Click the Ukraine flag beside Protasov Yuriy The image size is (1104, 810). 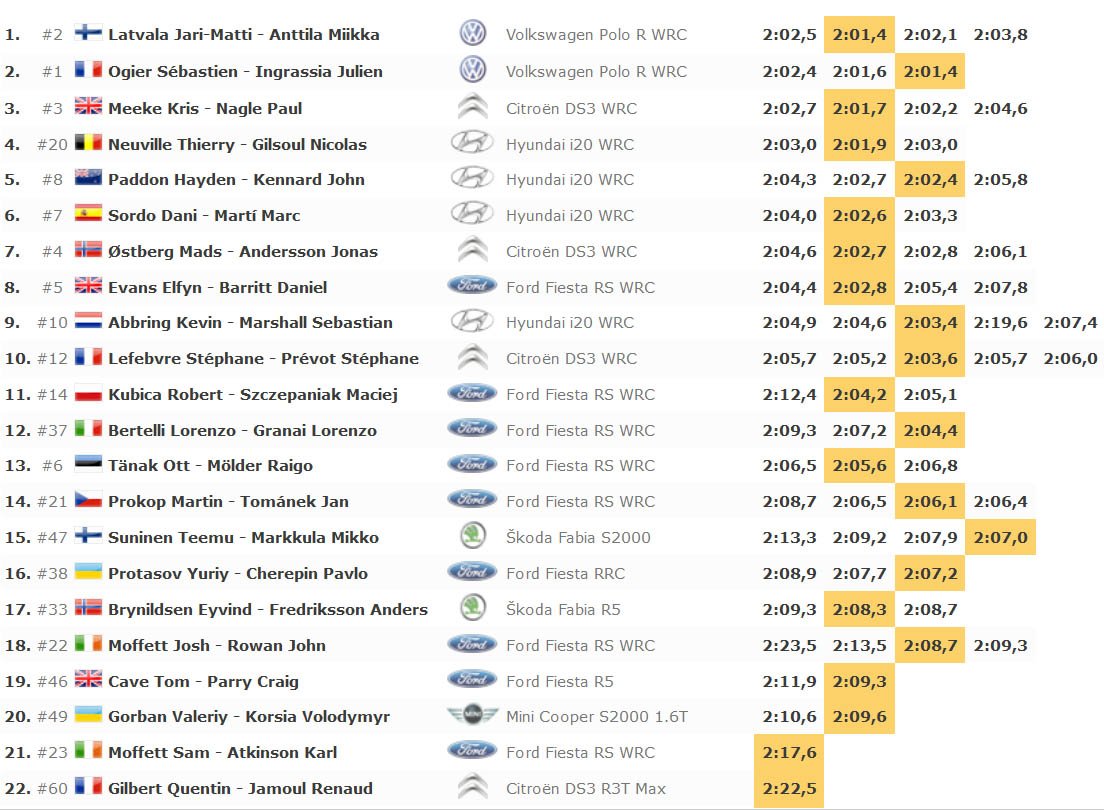[88, 572]
